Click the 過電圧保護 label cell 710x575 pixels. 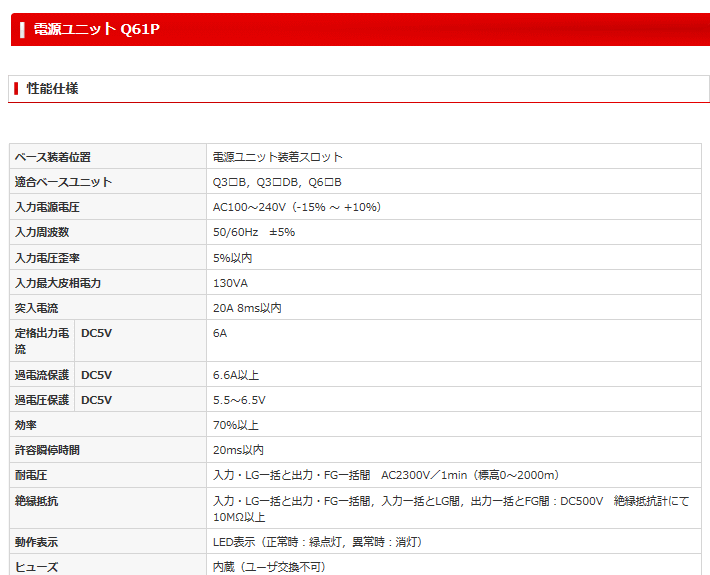pyautogui.click(x=42, y=399)
